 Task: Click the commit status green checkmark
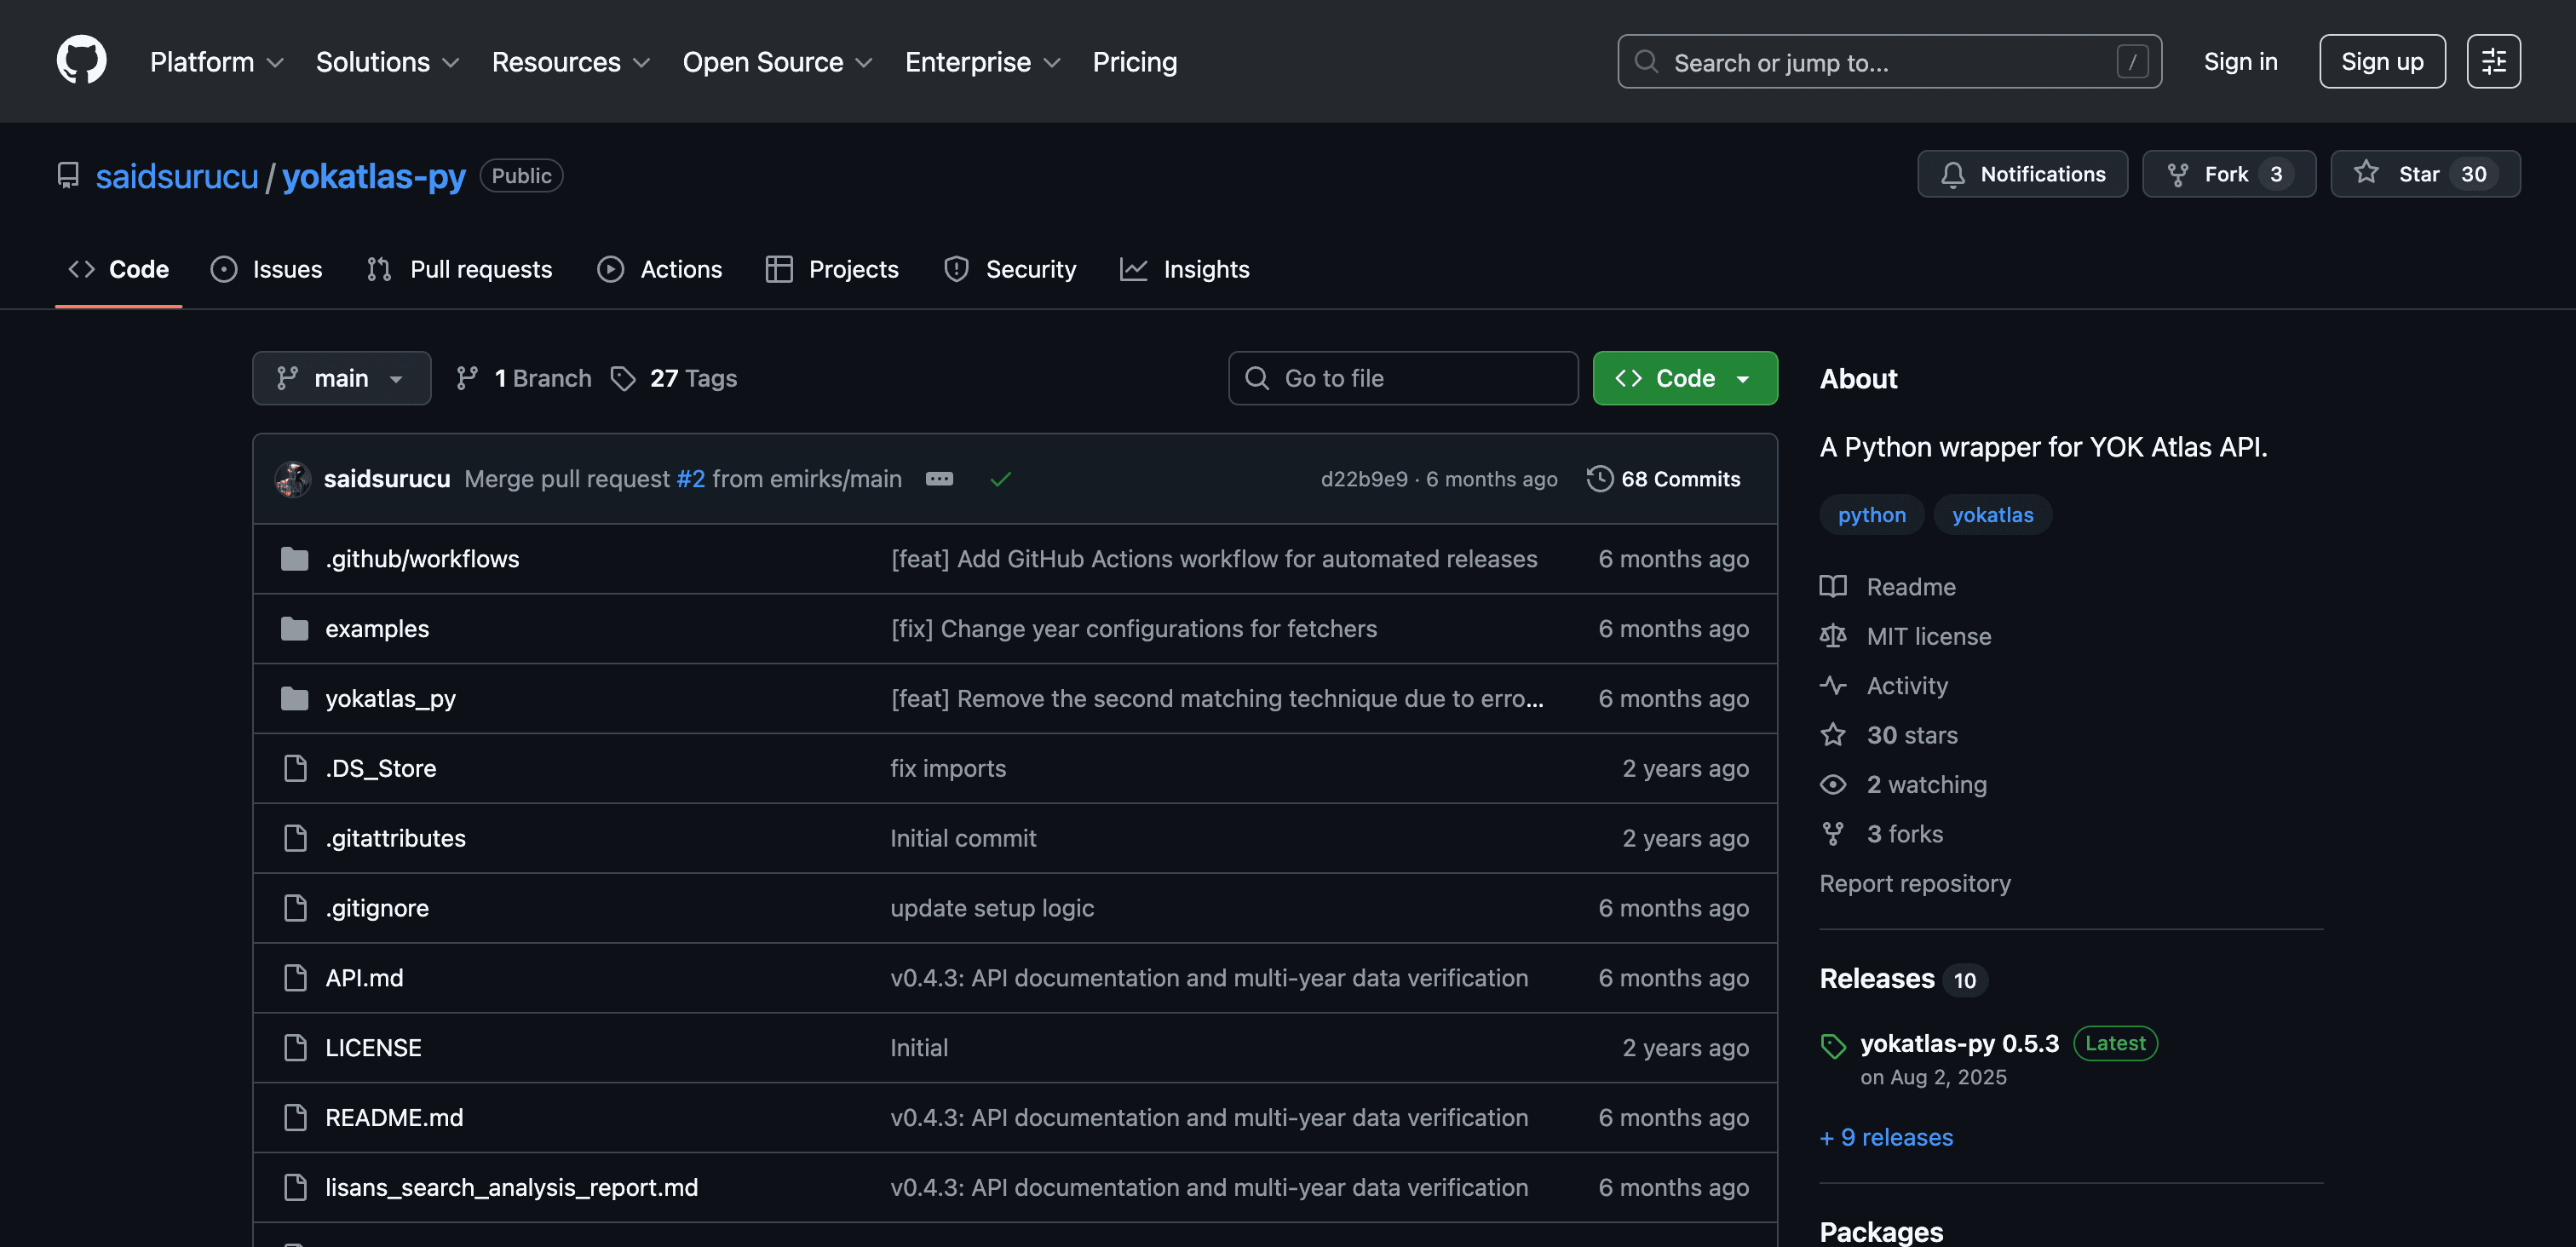[x=1000, y=479]
